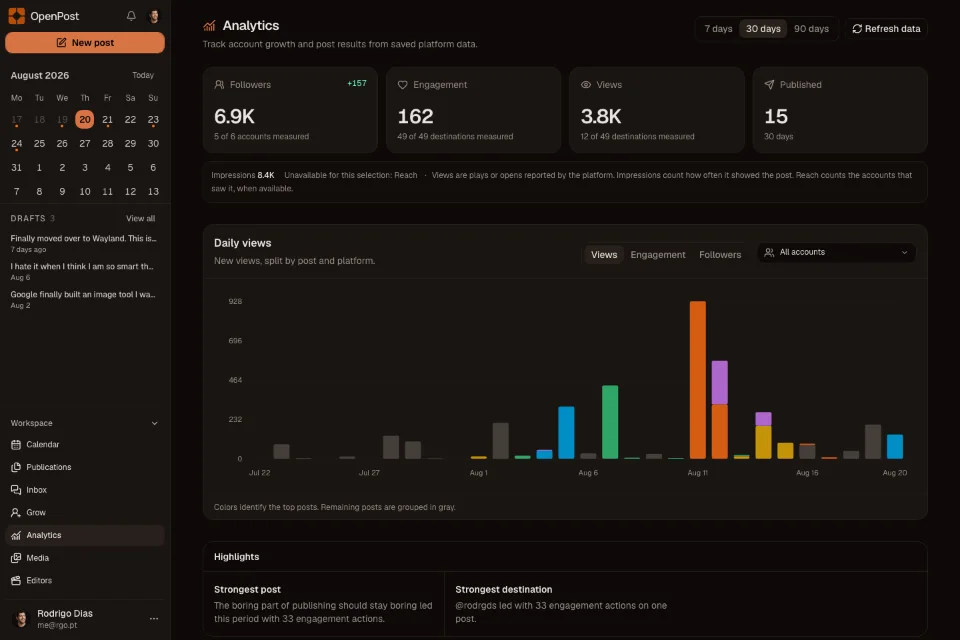
Task: Click the profile avatar in top sidebar
Action: 154,16
